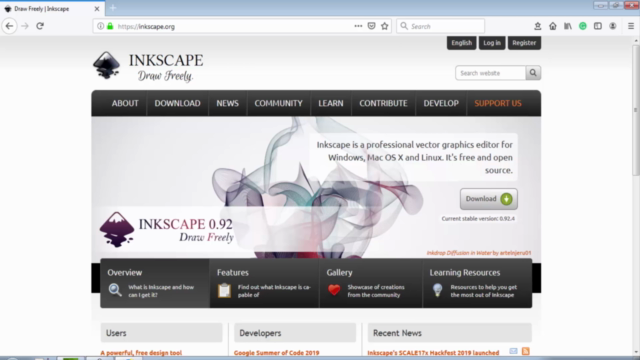Show site information icon in address bar
Image resolution: width=640 pixels, height=360 pixels.
click(x=100, y=26)
